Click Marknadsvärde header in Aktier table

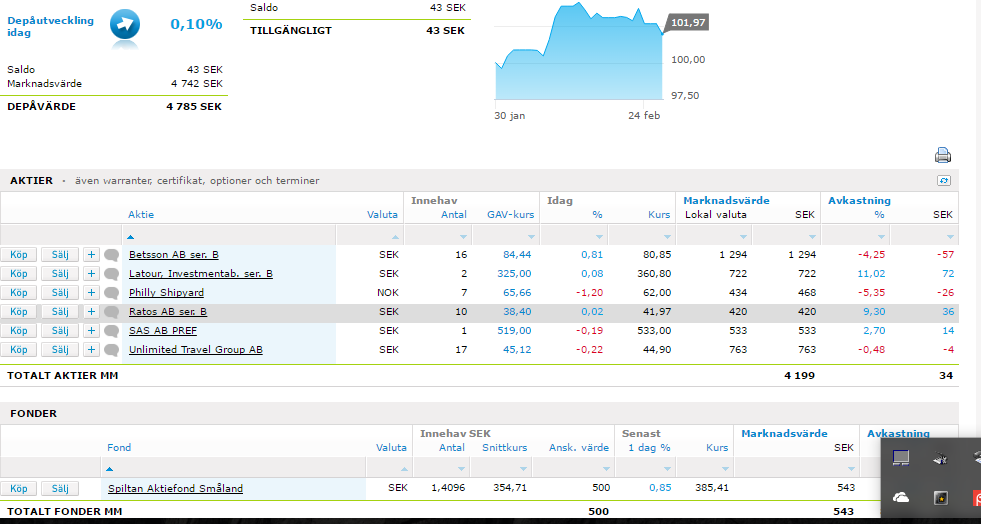point(726,201)
